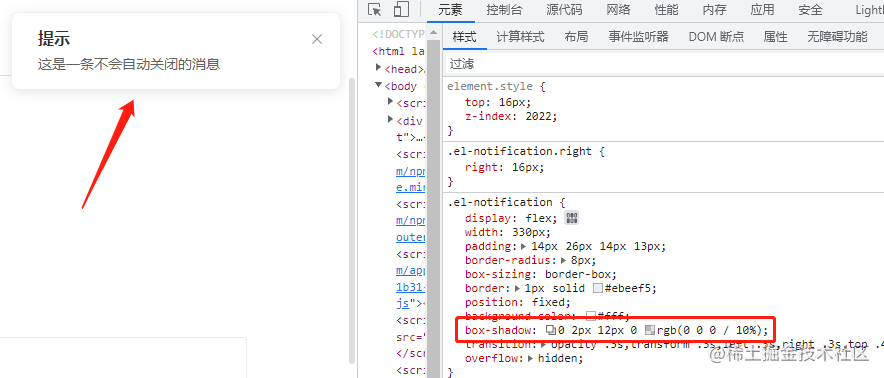Select the 无障碍功能 sub-tab

837,37
